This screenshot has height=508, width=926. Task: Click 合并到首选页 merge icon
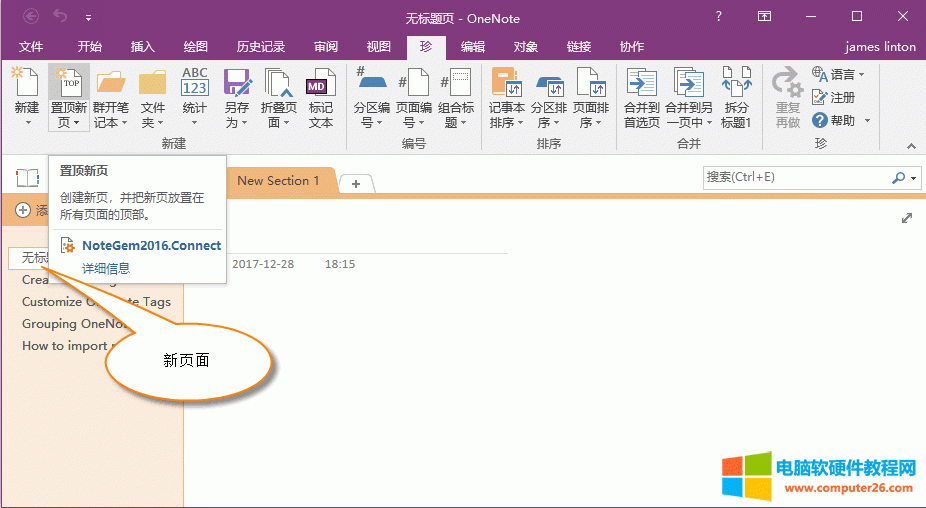pos(641,82)
